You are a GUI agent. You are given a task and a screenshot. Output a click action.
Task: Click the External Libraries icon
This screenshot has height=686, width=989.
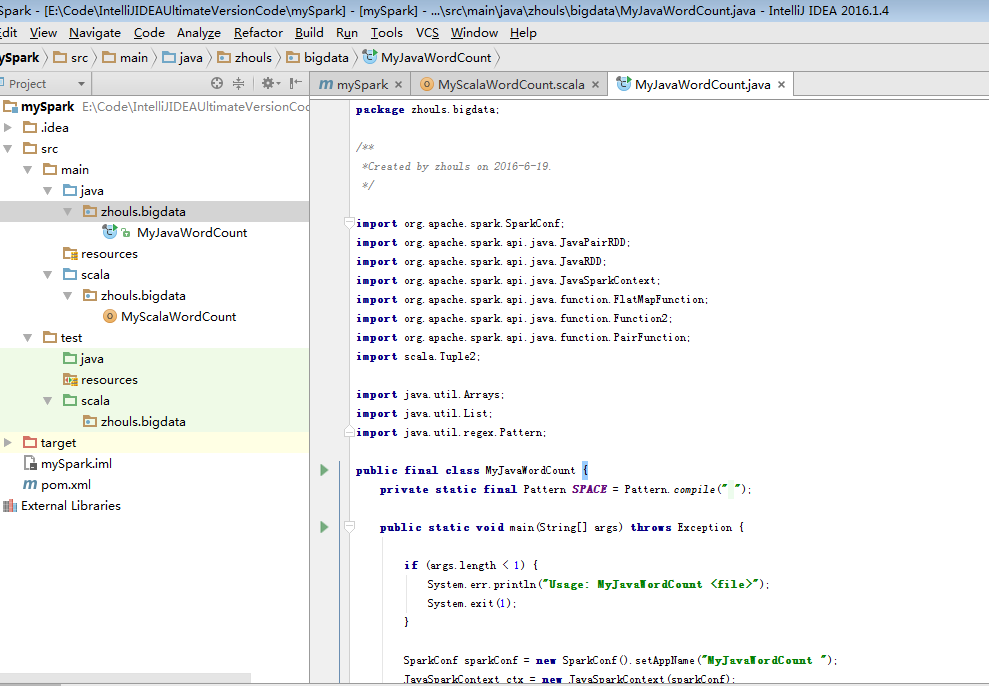(x=9, y=506)
